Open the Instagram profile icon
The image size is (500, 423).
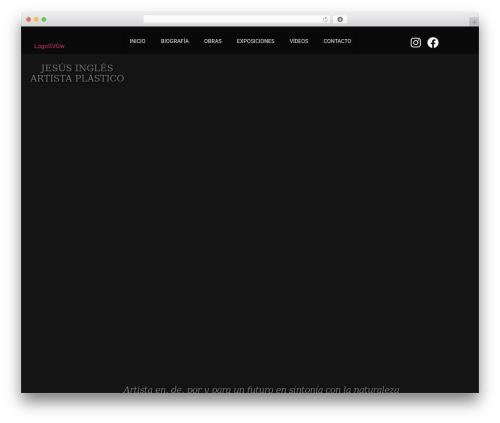415,42
